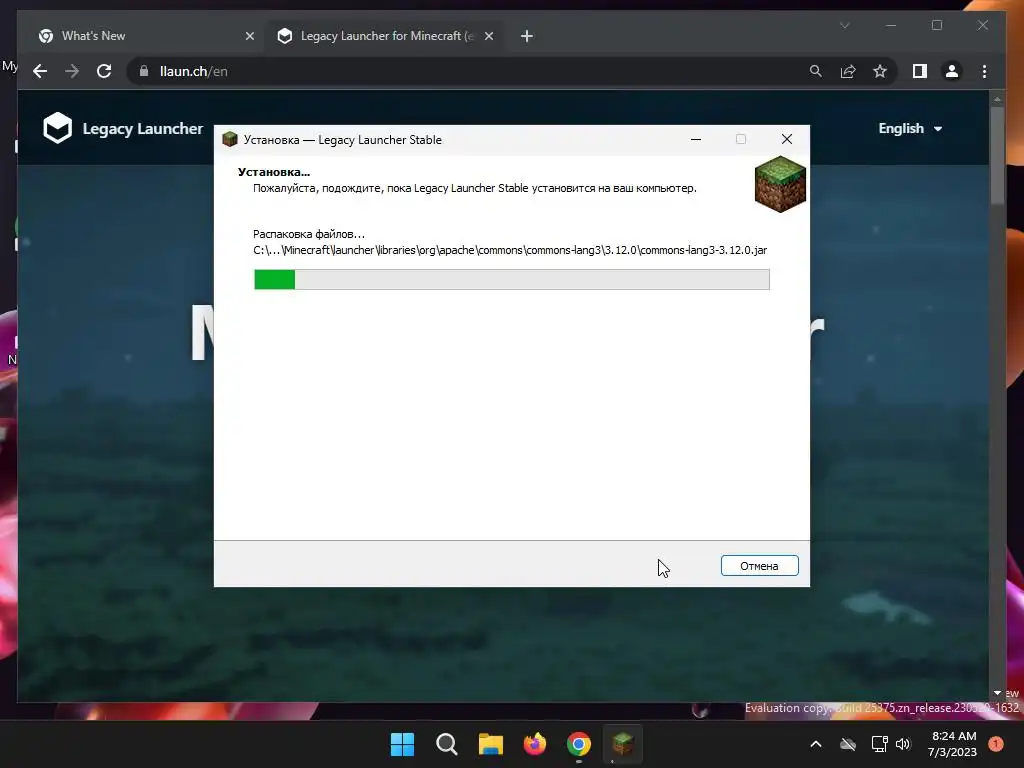Minimize the Установка installer window
This screenshot has width=1024, height=768.
(x=696, y=139)
